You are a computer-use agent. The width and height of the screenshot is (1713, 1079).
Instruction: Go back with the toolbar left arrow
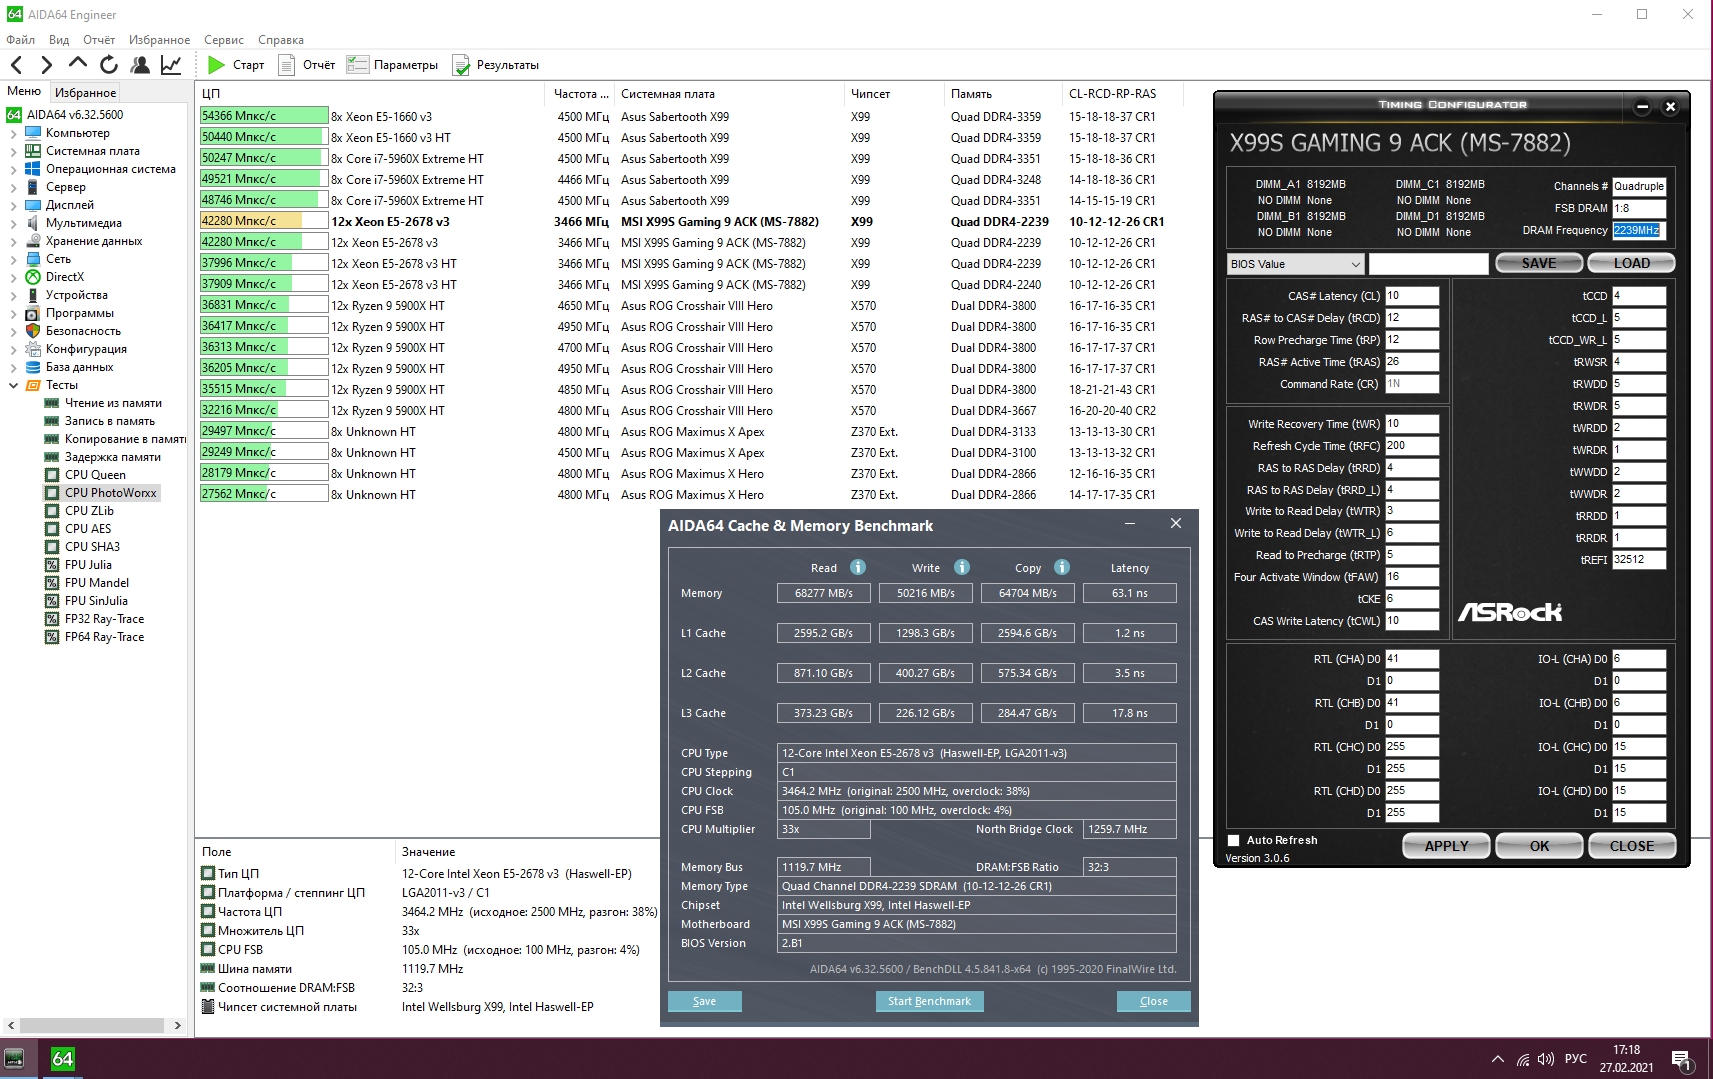[x=17, y=65]
